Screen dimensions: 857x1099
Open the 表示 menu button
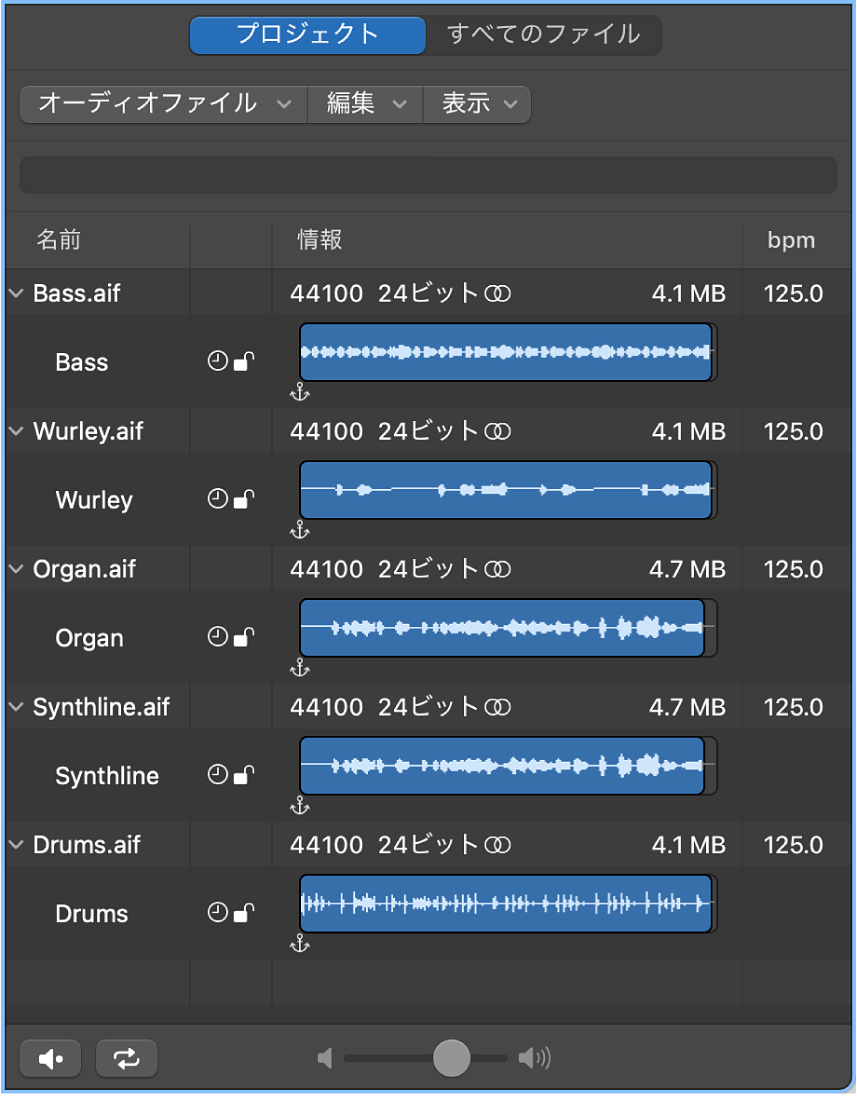click(x=478, y=104)
